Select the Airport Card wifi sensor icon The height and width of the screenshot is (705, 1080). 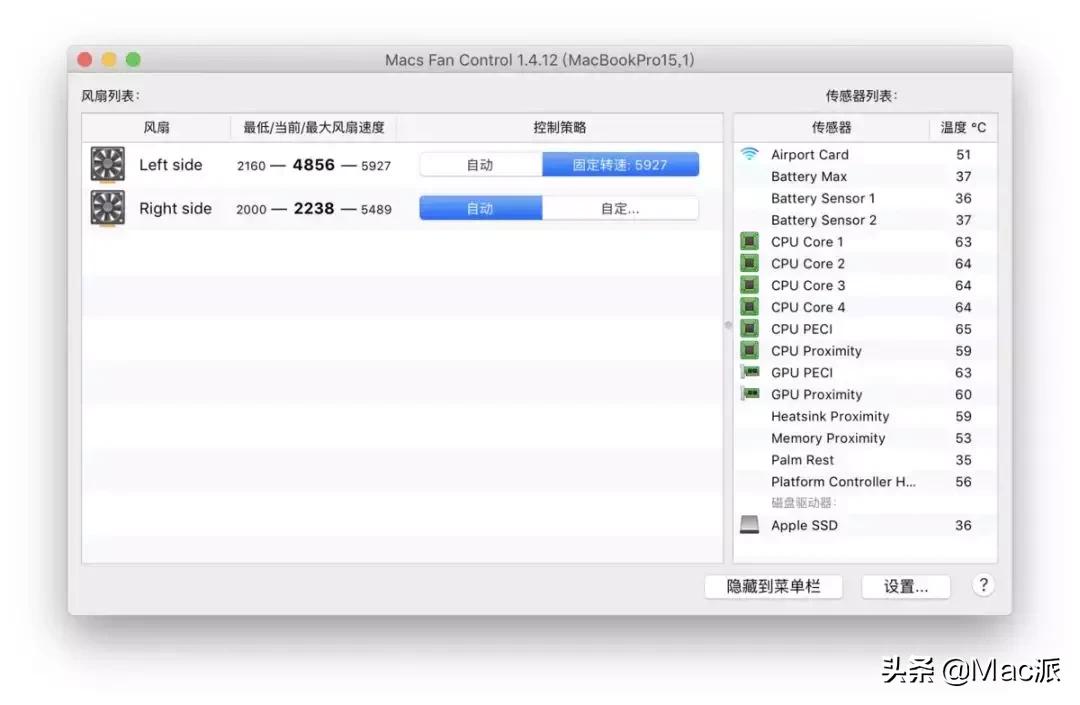coord(748,155)
